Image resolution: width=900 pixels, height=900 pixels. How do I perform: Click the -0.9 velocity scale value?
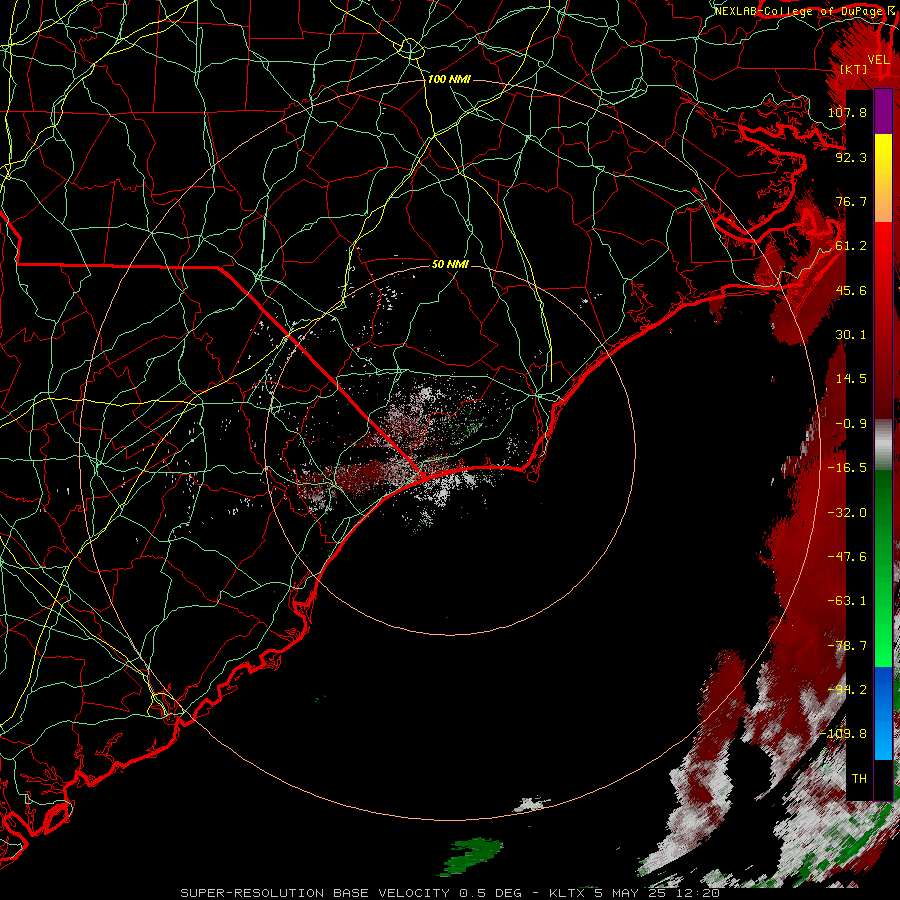click(x=851, y=424)
